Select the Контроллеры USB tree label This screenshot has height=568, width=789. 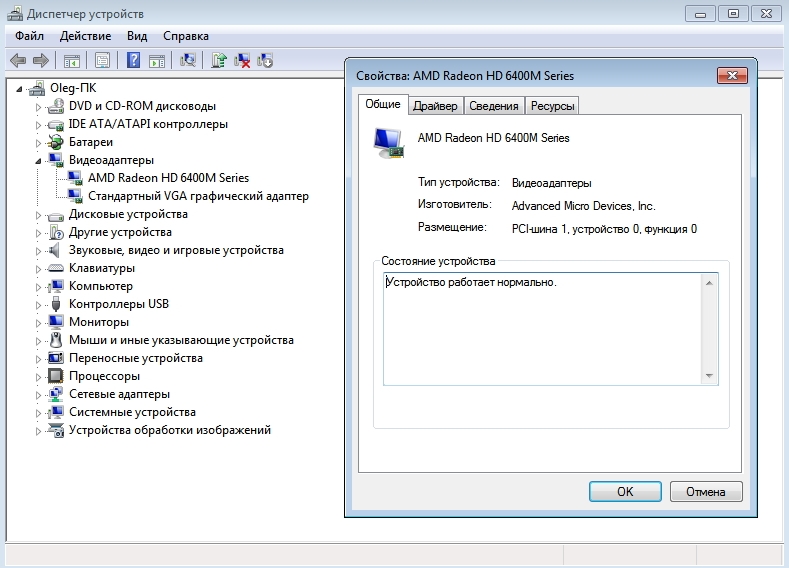tap(119, 304)
